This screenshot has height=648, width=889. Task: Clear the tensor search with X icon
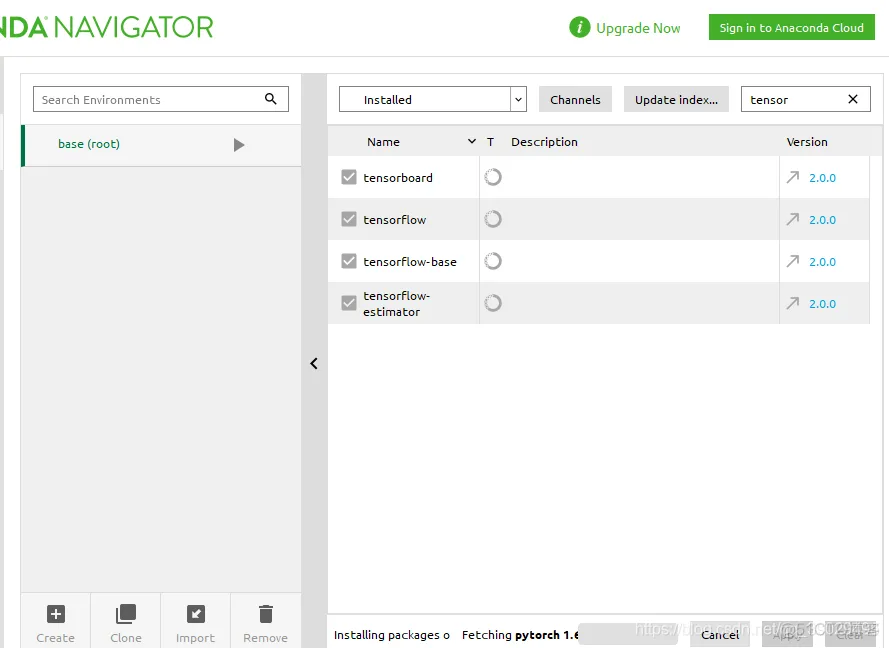pos(852,99)
